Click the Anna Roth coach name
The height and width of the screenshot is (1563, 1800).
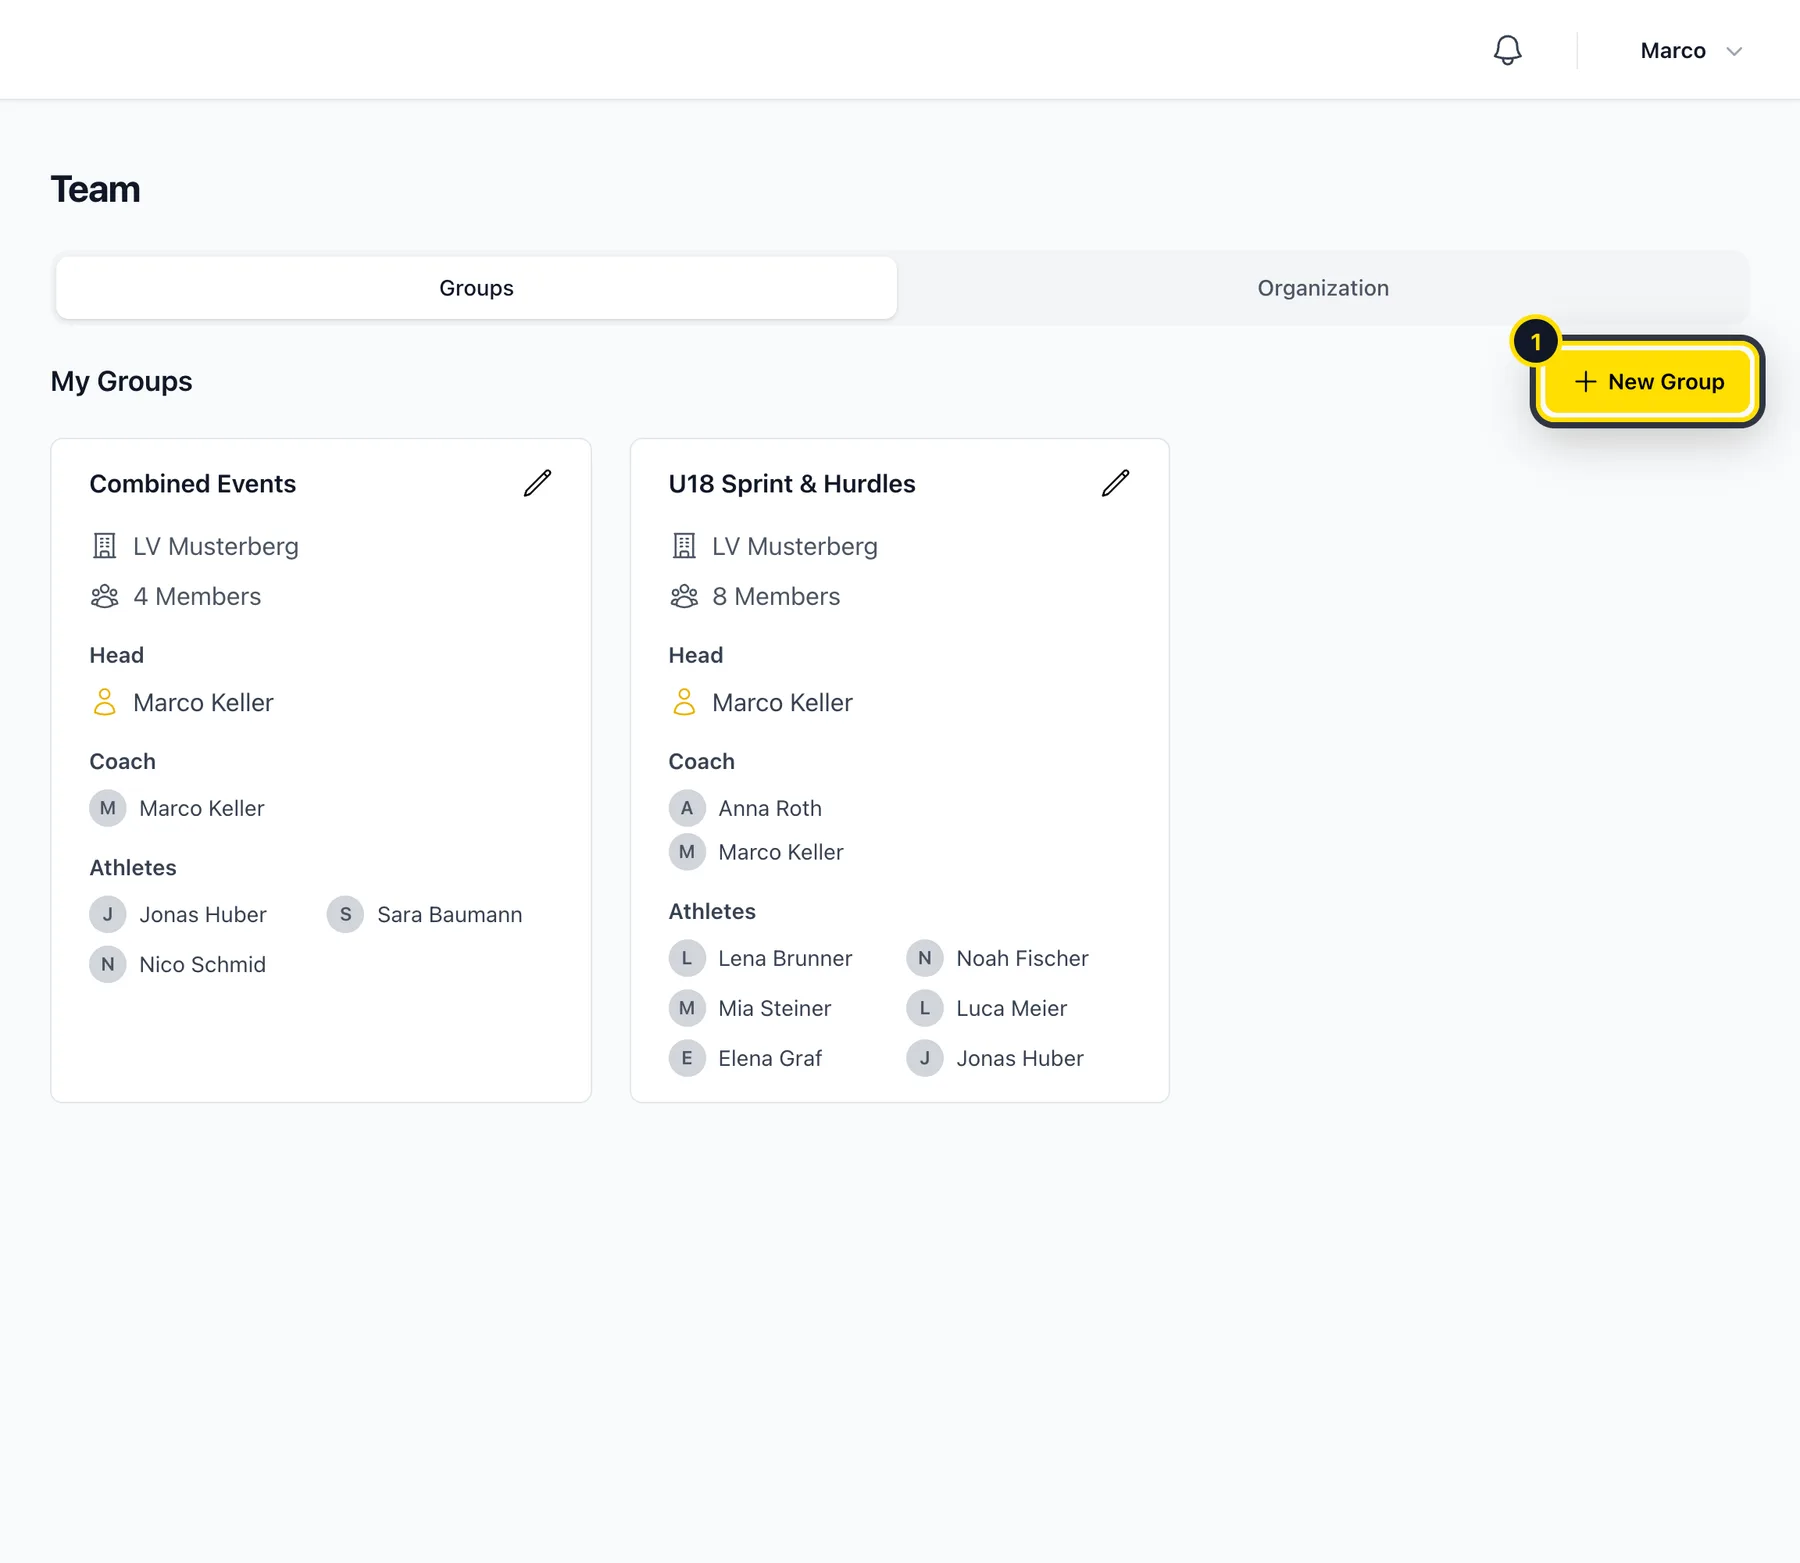click(x=770, y=808)
